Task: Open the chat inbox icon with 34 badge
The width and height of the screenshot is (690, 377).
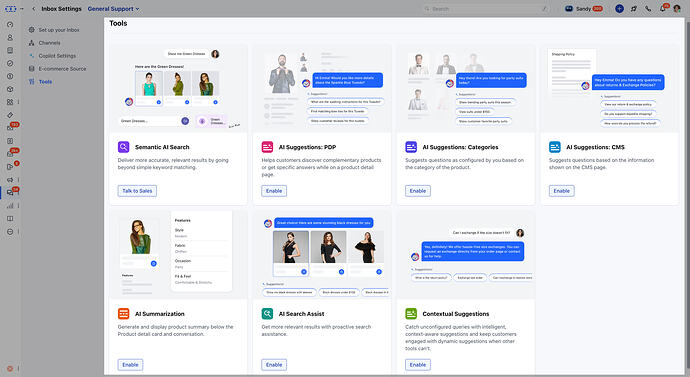Action: (x=10, y=193)
